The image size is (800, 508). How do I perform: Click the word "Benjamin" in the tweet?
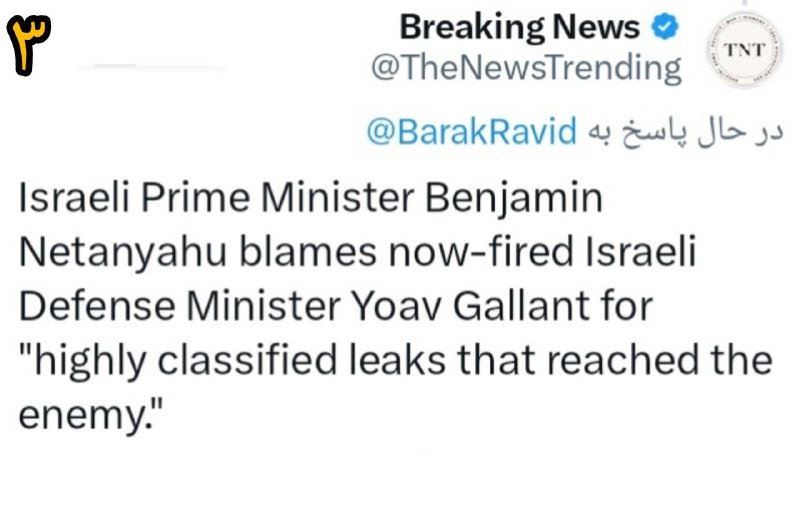[x=514, y=199]
